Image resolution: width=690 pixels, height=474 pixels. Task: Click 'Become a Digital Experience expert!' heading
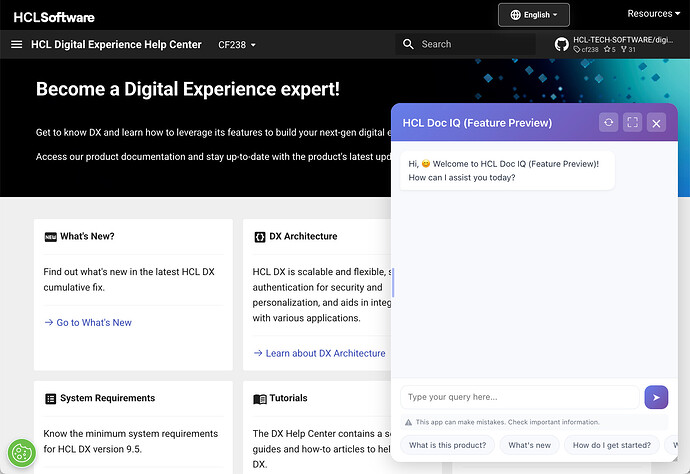(x=187, y=89)
